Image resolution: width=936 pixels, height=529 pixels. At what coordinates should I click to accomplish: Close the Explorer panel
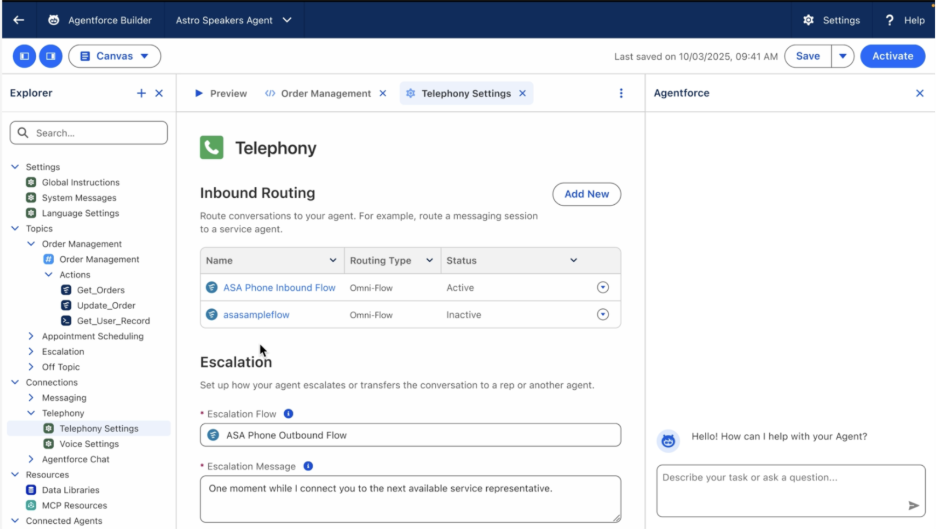159,93
